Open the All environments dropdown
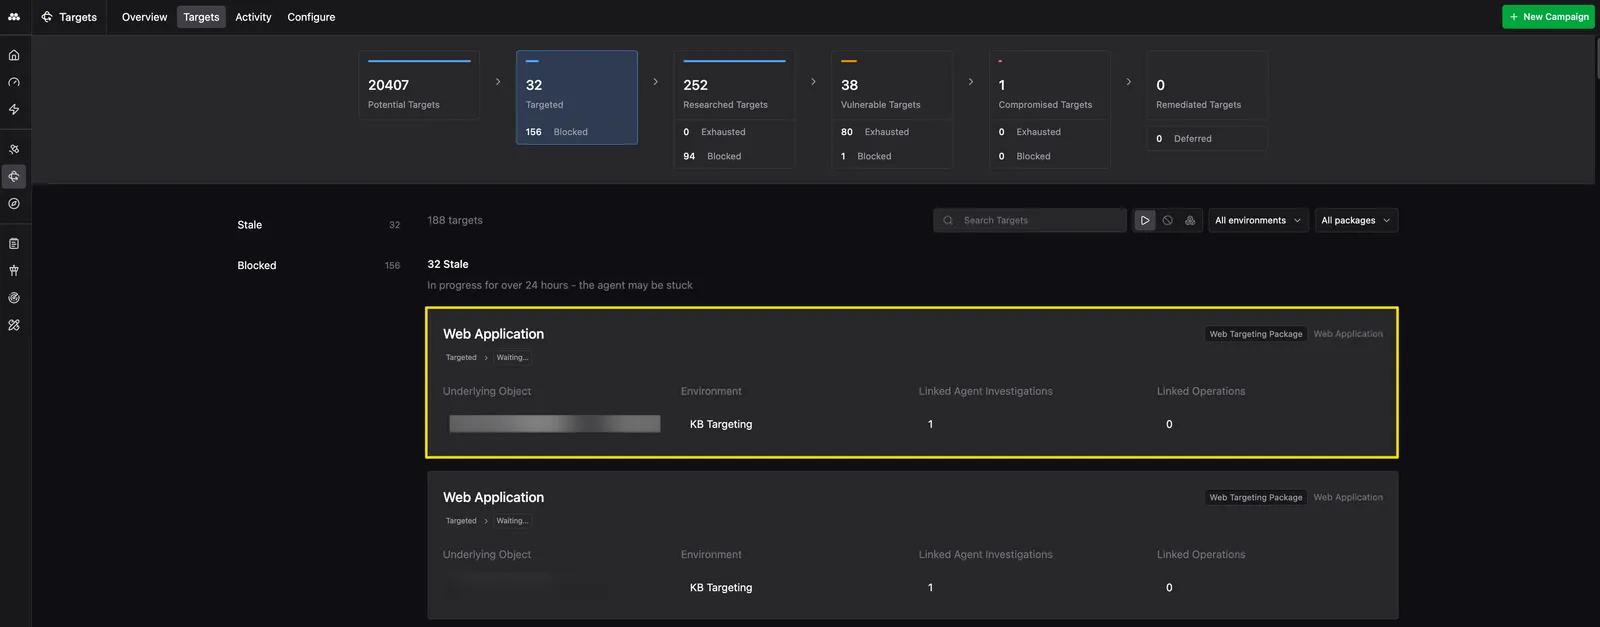The height and width of the screenshot is (627, 1600). [1258, 220]
